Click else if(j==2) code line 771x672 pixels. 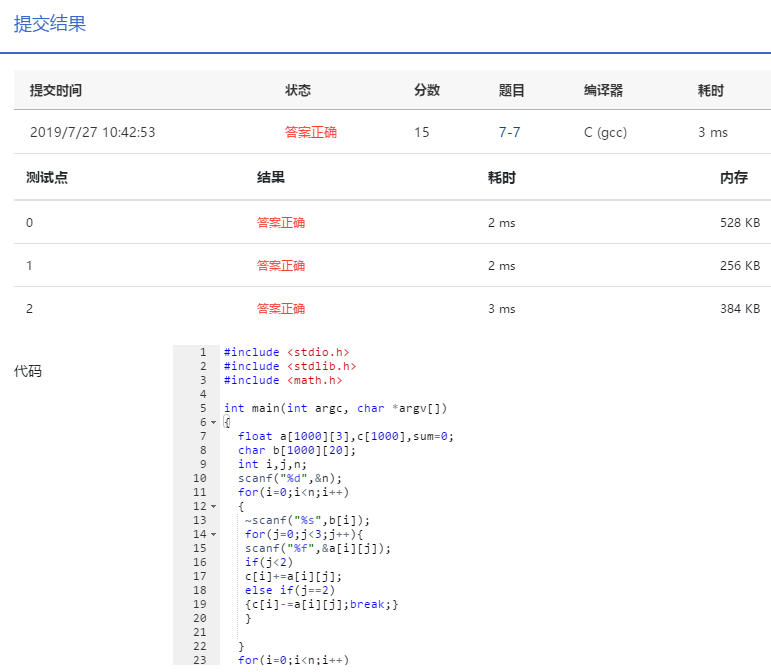pos(290,590)
